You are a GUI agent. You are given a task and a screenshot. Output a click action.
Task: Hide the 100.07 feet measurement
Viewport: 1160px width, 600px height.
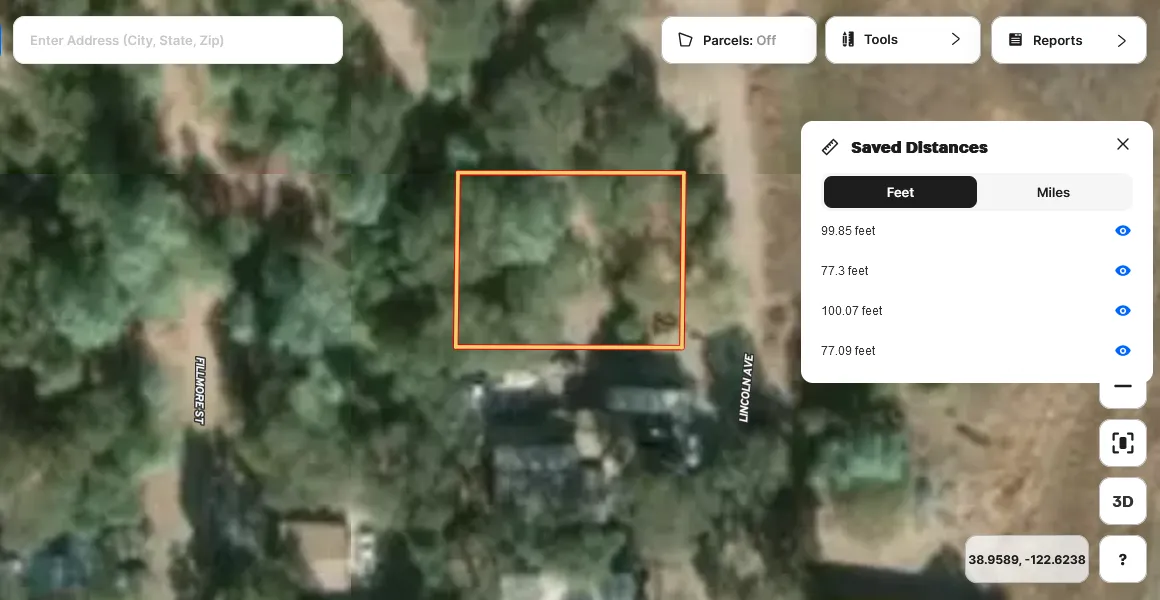pyautogui.click(x=1122, y=311)
